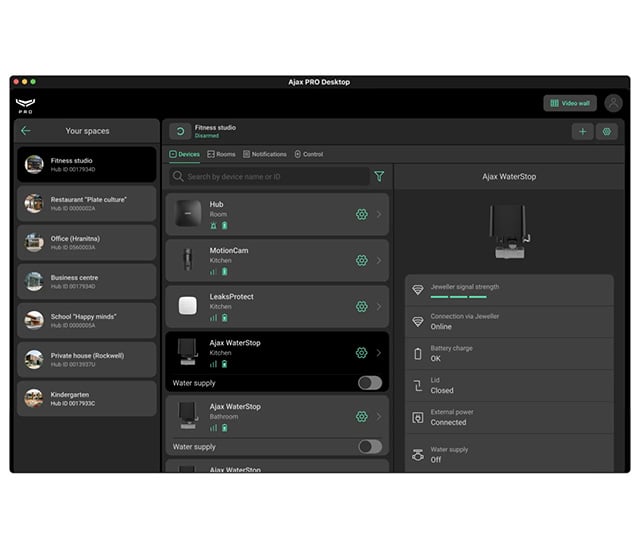Click the Disarmed status text
Image resolution: width=640 pixels, height=550 pixels.
tap(207, 136)
